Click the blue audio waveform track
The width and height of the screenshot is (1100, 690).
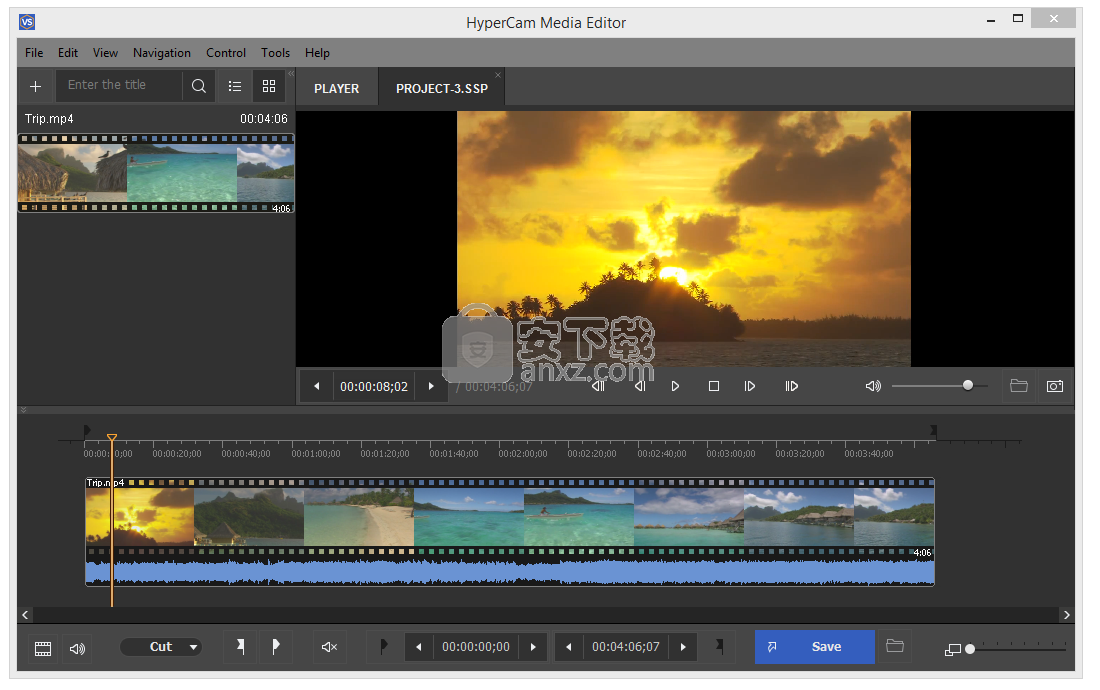point(510,572)
